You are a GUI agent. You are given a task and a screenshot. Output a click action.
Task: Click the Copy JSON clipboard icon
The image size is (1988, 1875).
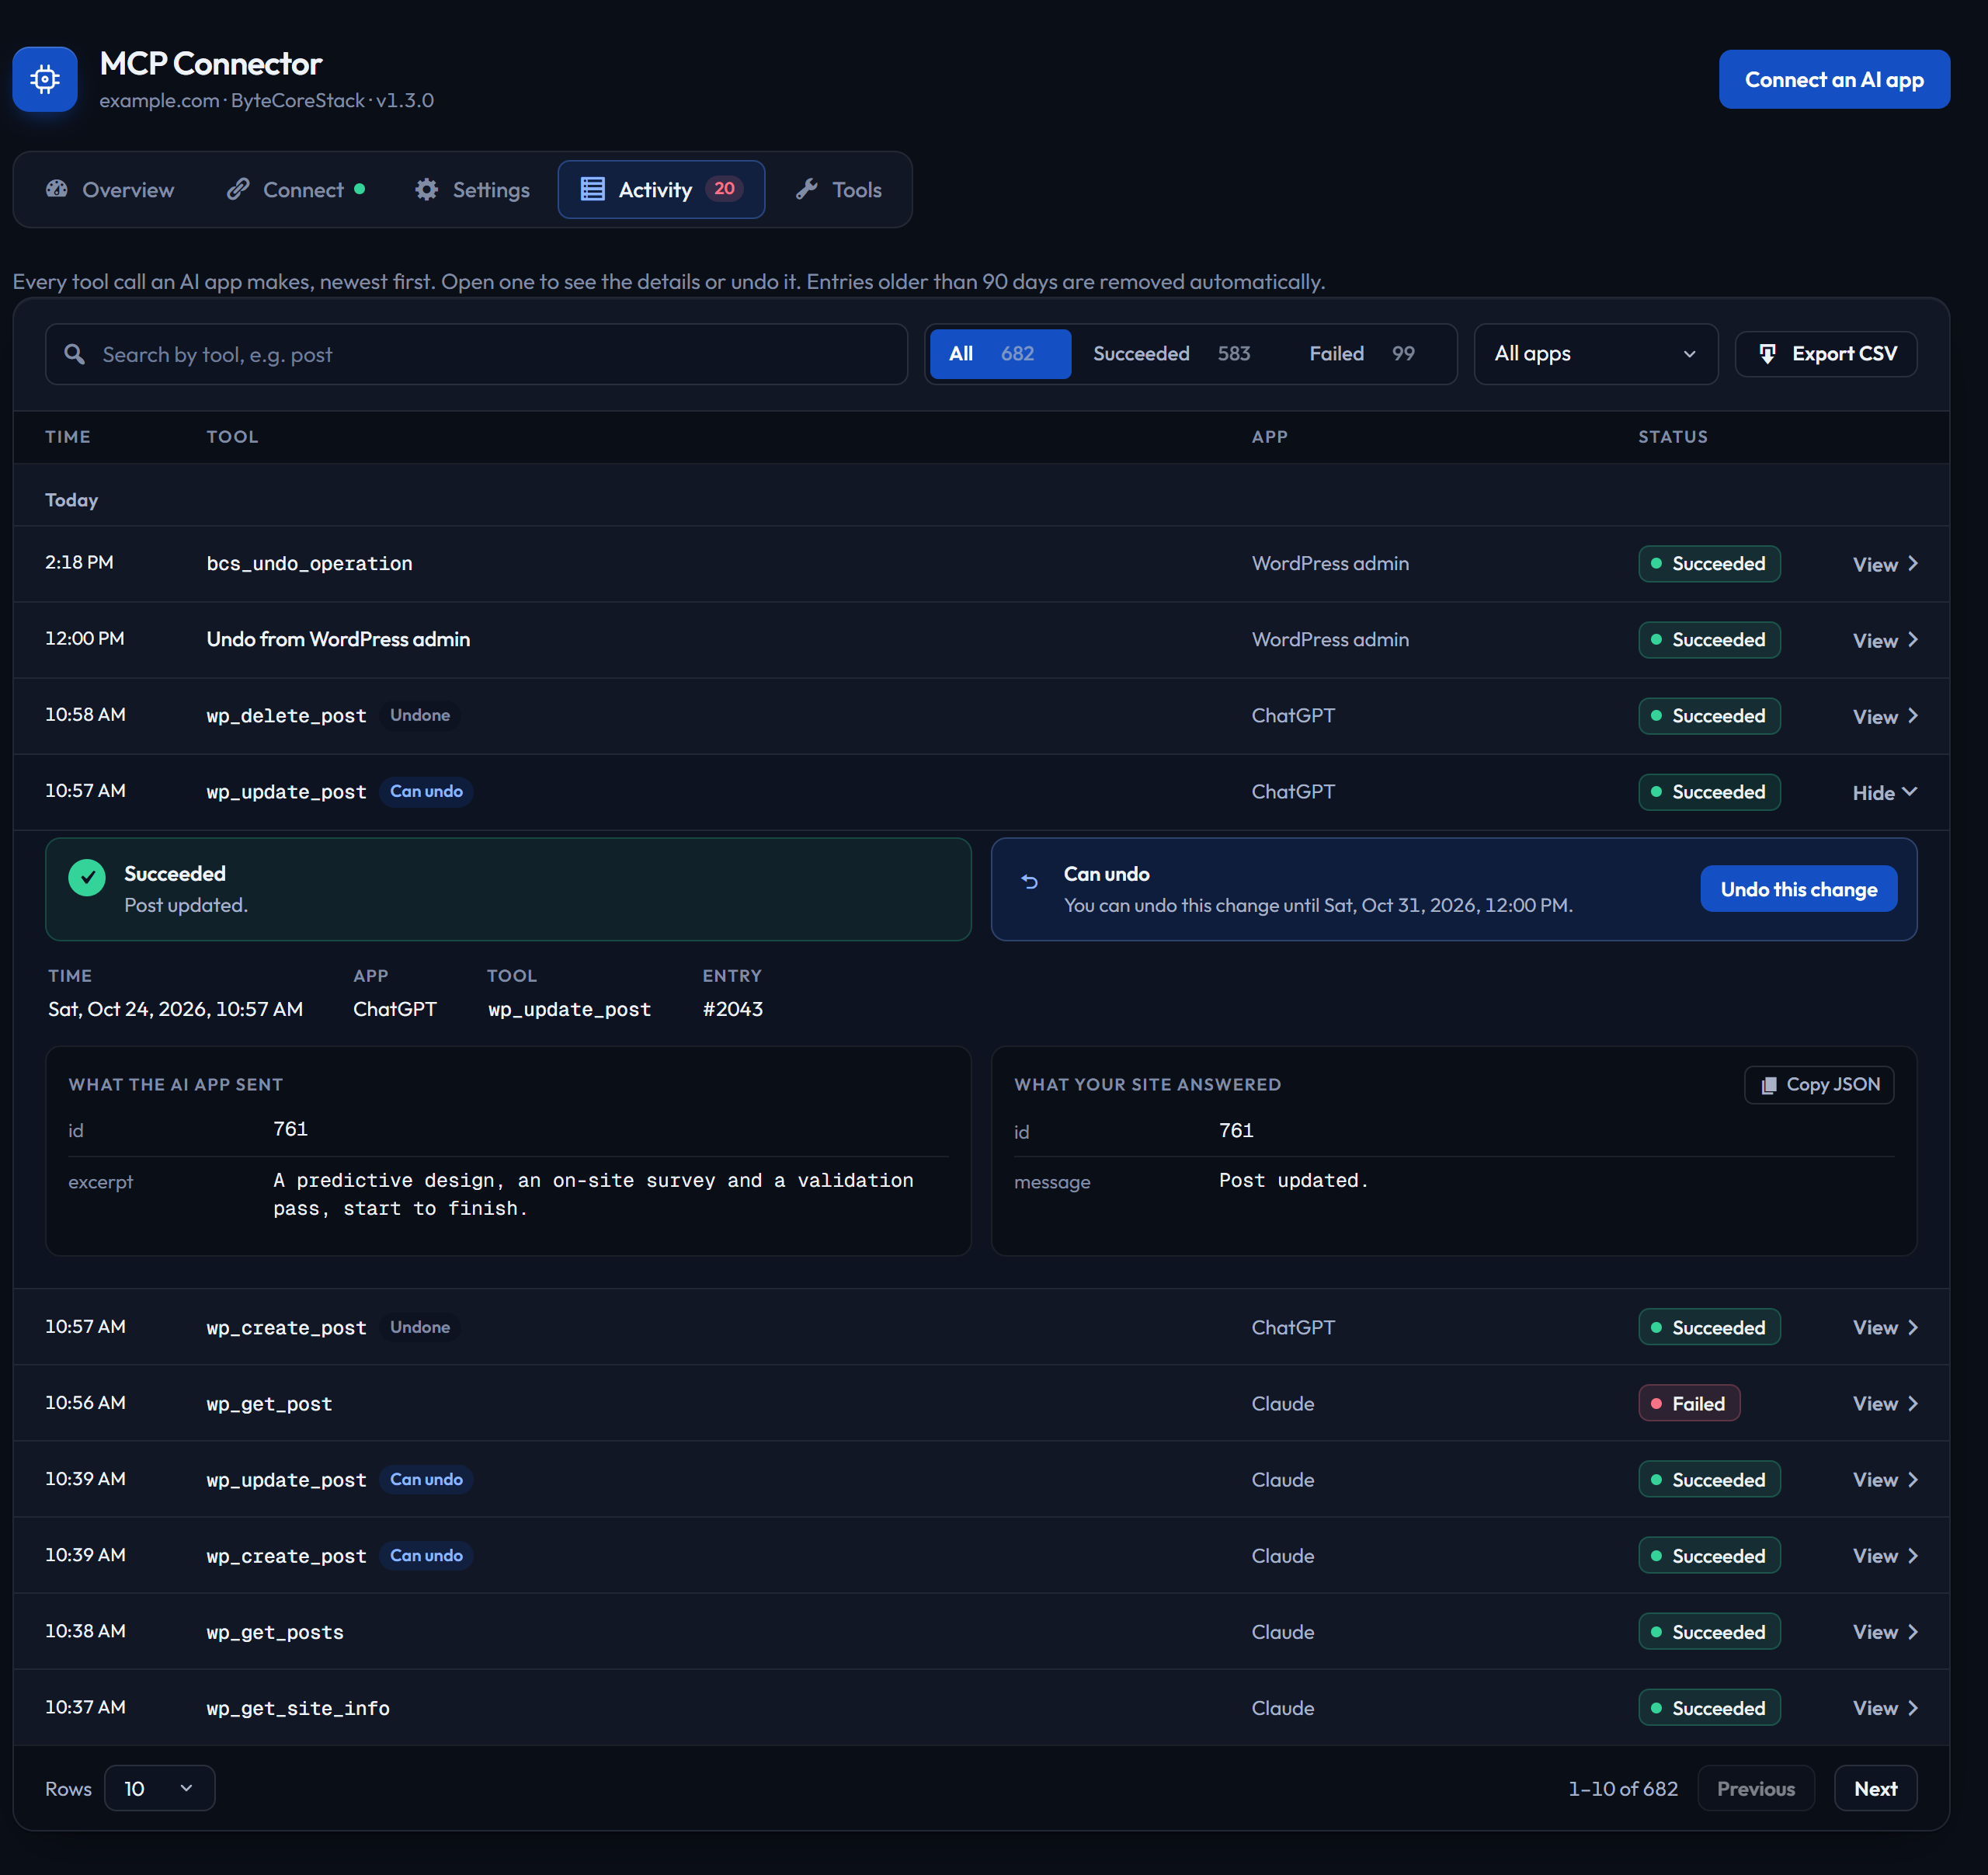1769,1085
